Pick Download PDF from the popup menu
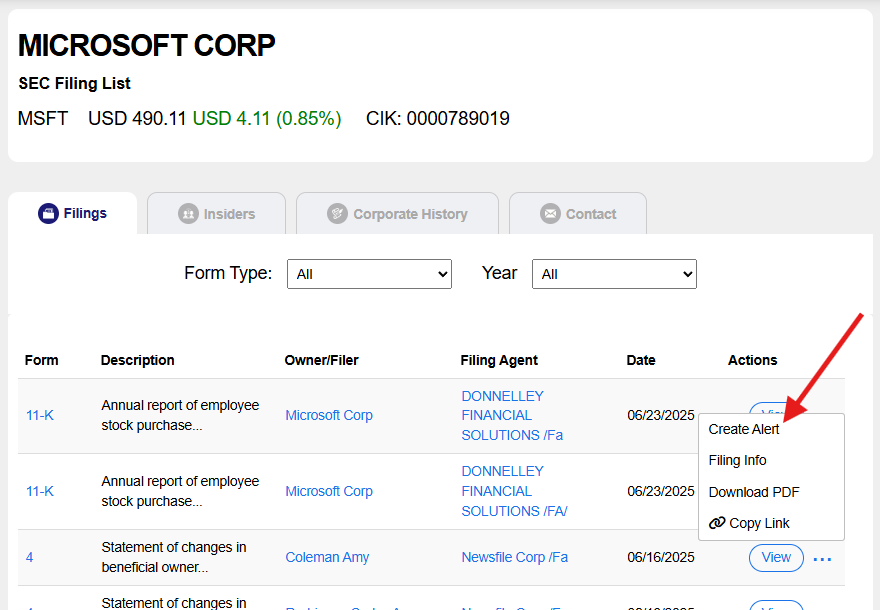This screenshot has height=610, width=880. [754, 492]
